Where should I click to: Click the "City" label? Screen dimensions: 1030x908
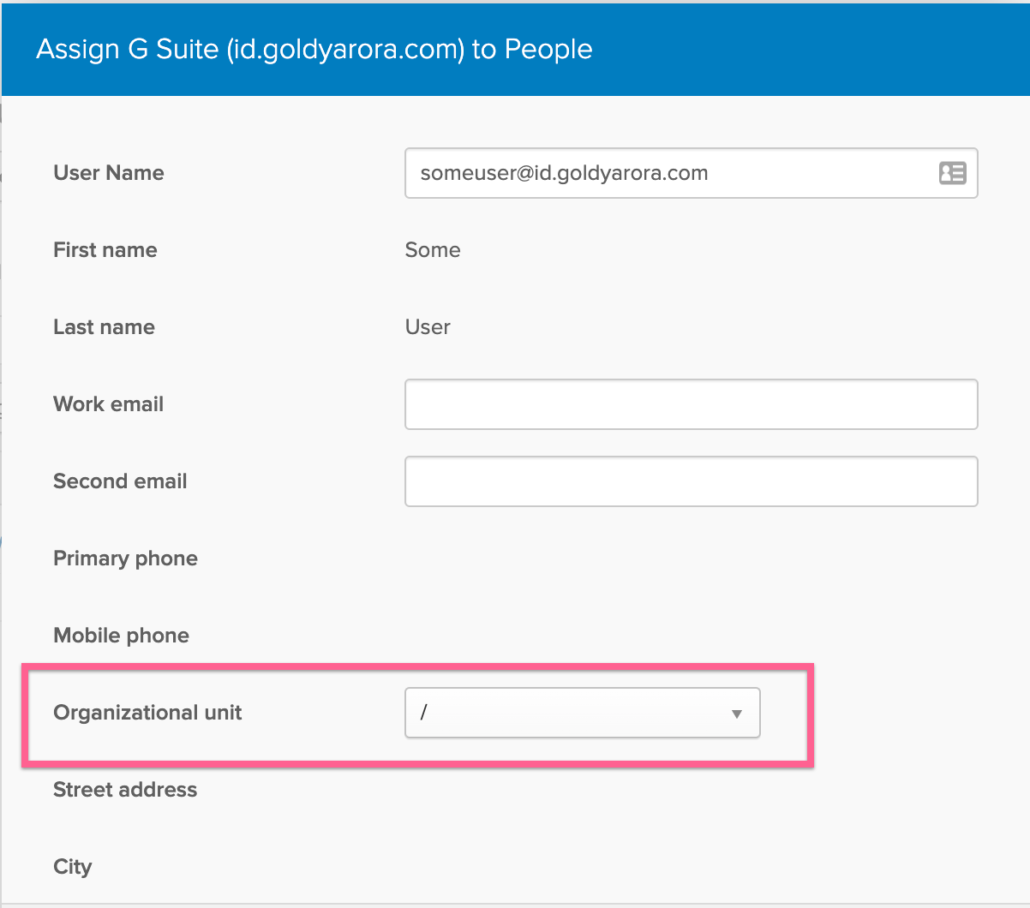[x=72, y=867]
